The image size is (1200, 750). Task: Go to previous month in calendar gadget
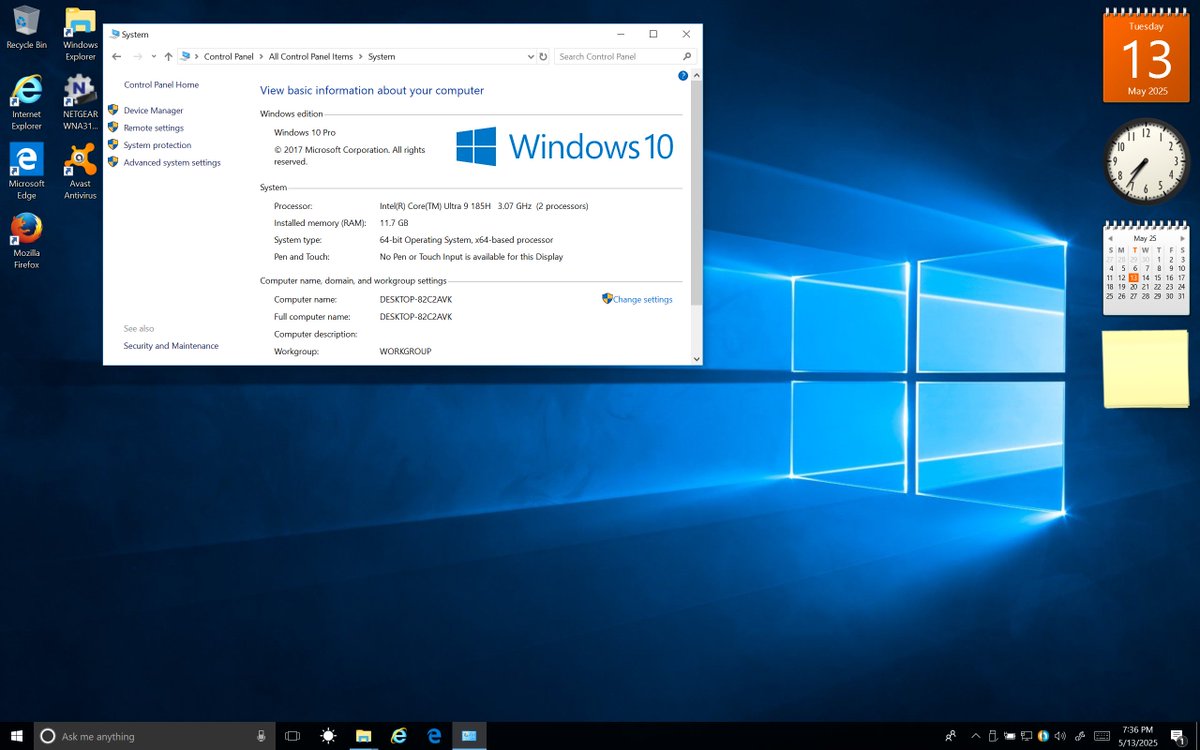coord(1110,238)
